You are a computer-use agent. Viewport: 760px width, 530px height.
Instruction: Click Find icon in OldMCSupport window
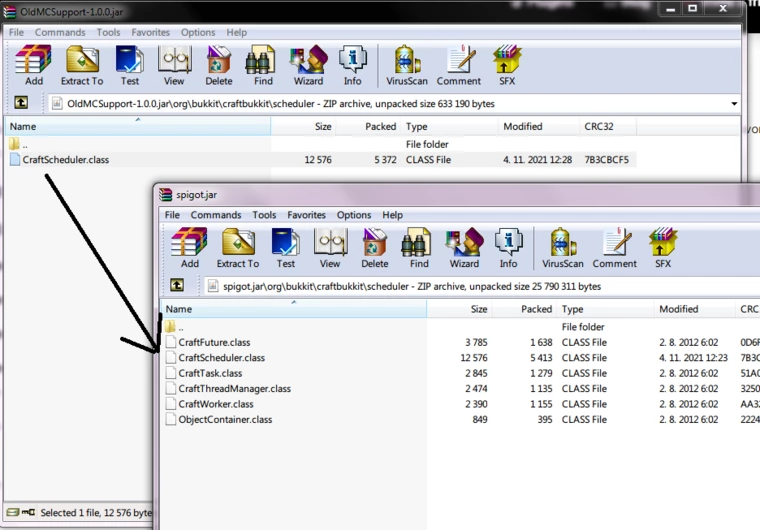click(x=263, y=65)
